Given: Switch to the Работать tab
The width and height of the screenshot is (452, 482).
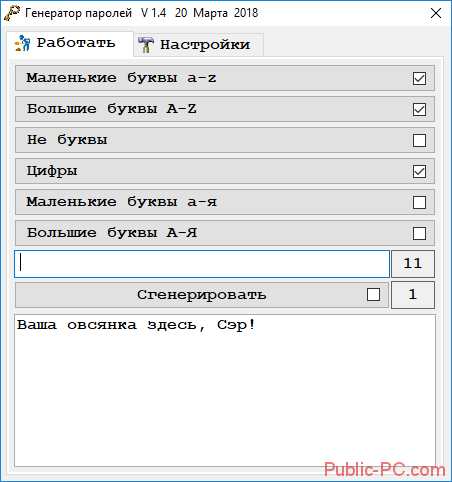Looking at the screenshot, I should [x=70, y=44].
